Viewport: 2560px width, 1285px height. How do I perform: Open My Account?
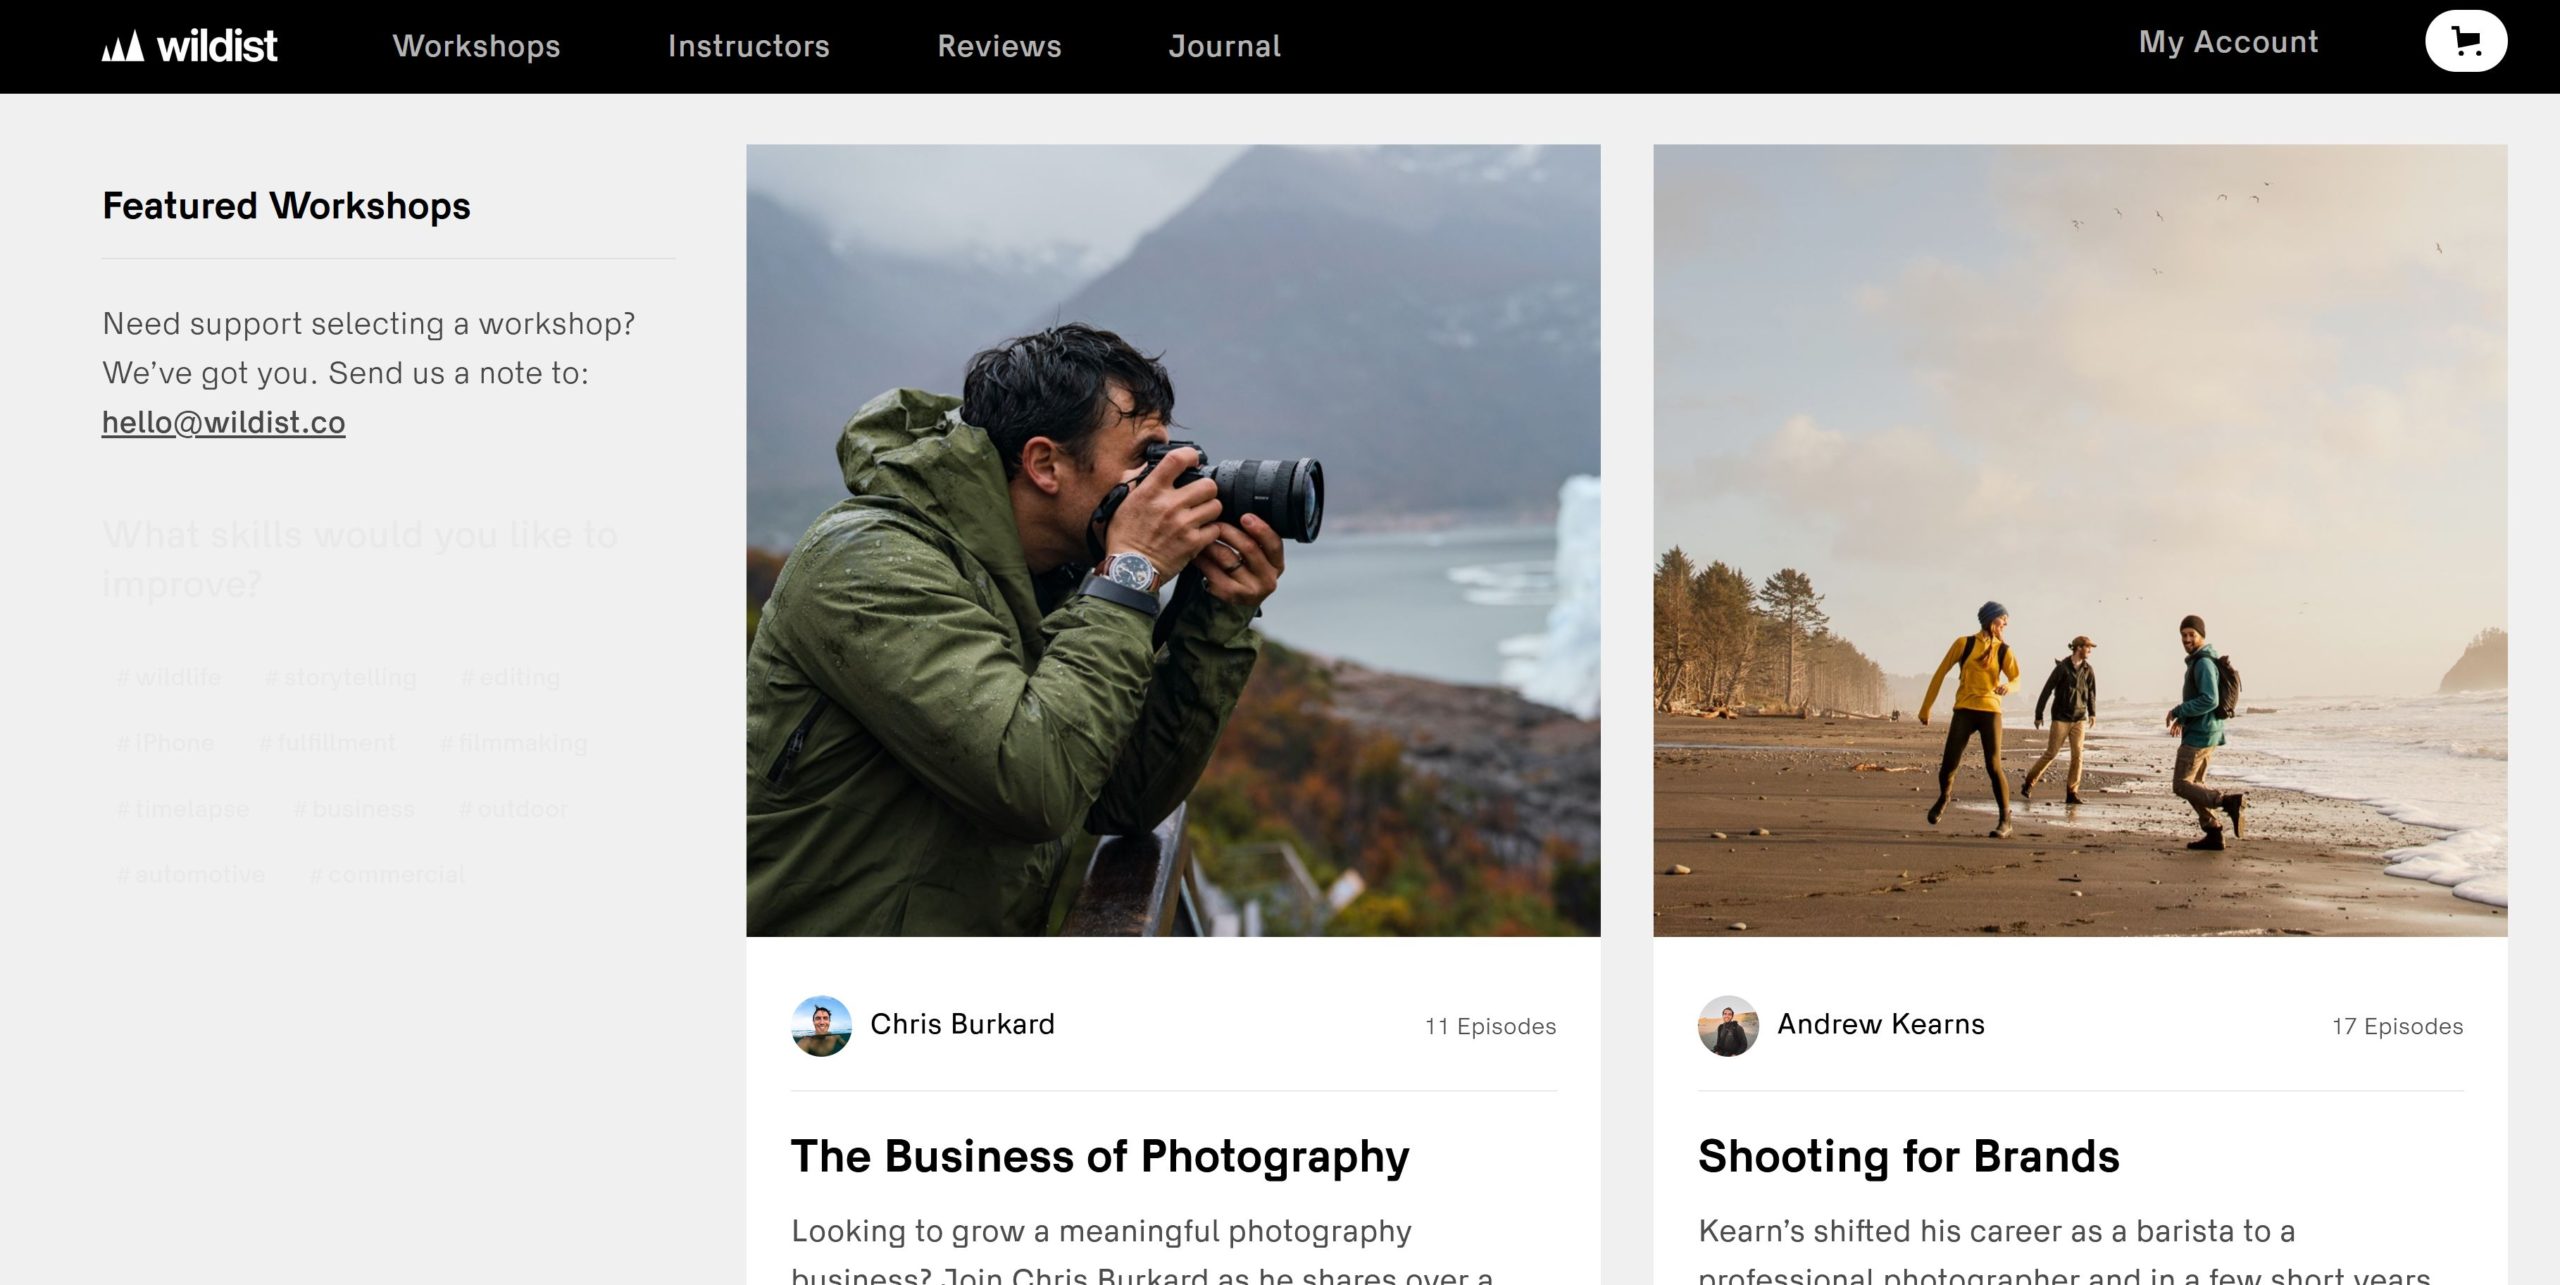click(x=2228, y=42)
